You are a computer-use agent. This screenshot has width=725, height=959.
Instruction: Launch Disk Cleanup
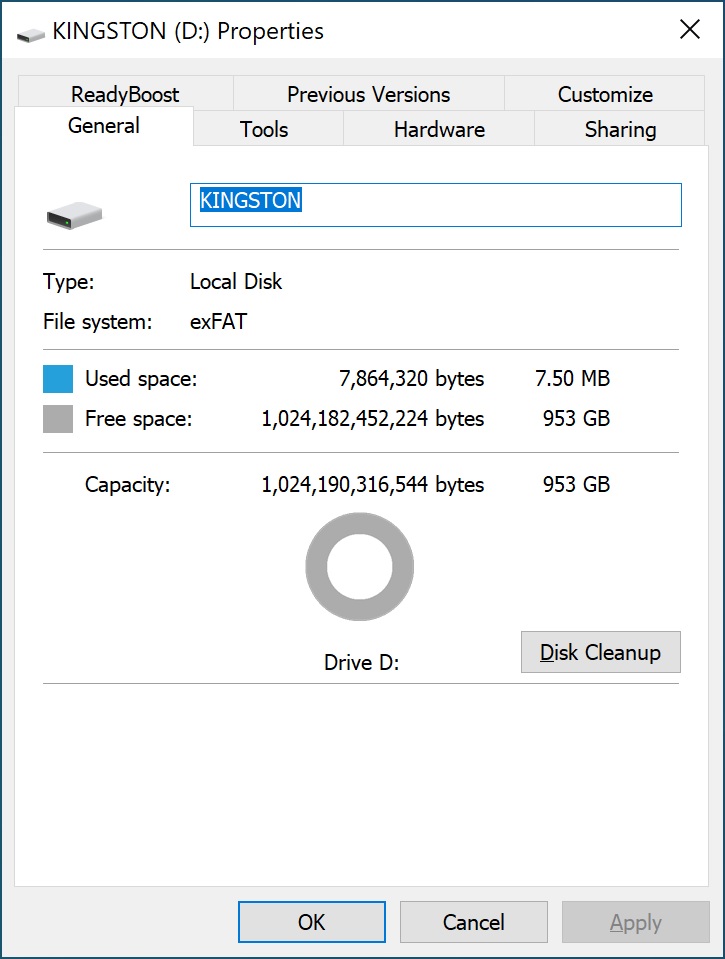click(x=601, y=652)
